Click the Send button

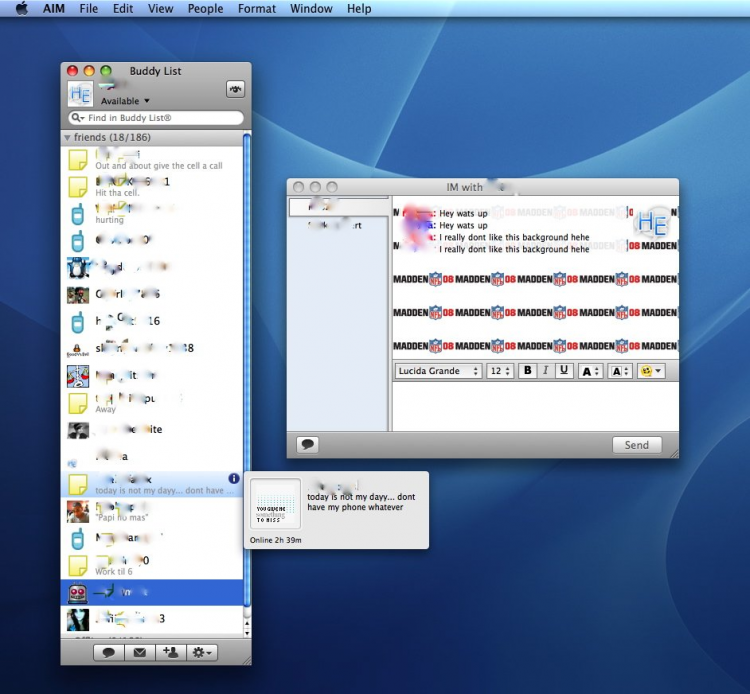pyautogui.click(x=637, y=445)
